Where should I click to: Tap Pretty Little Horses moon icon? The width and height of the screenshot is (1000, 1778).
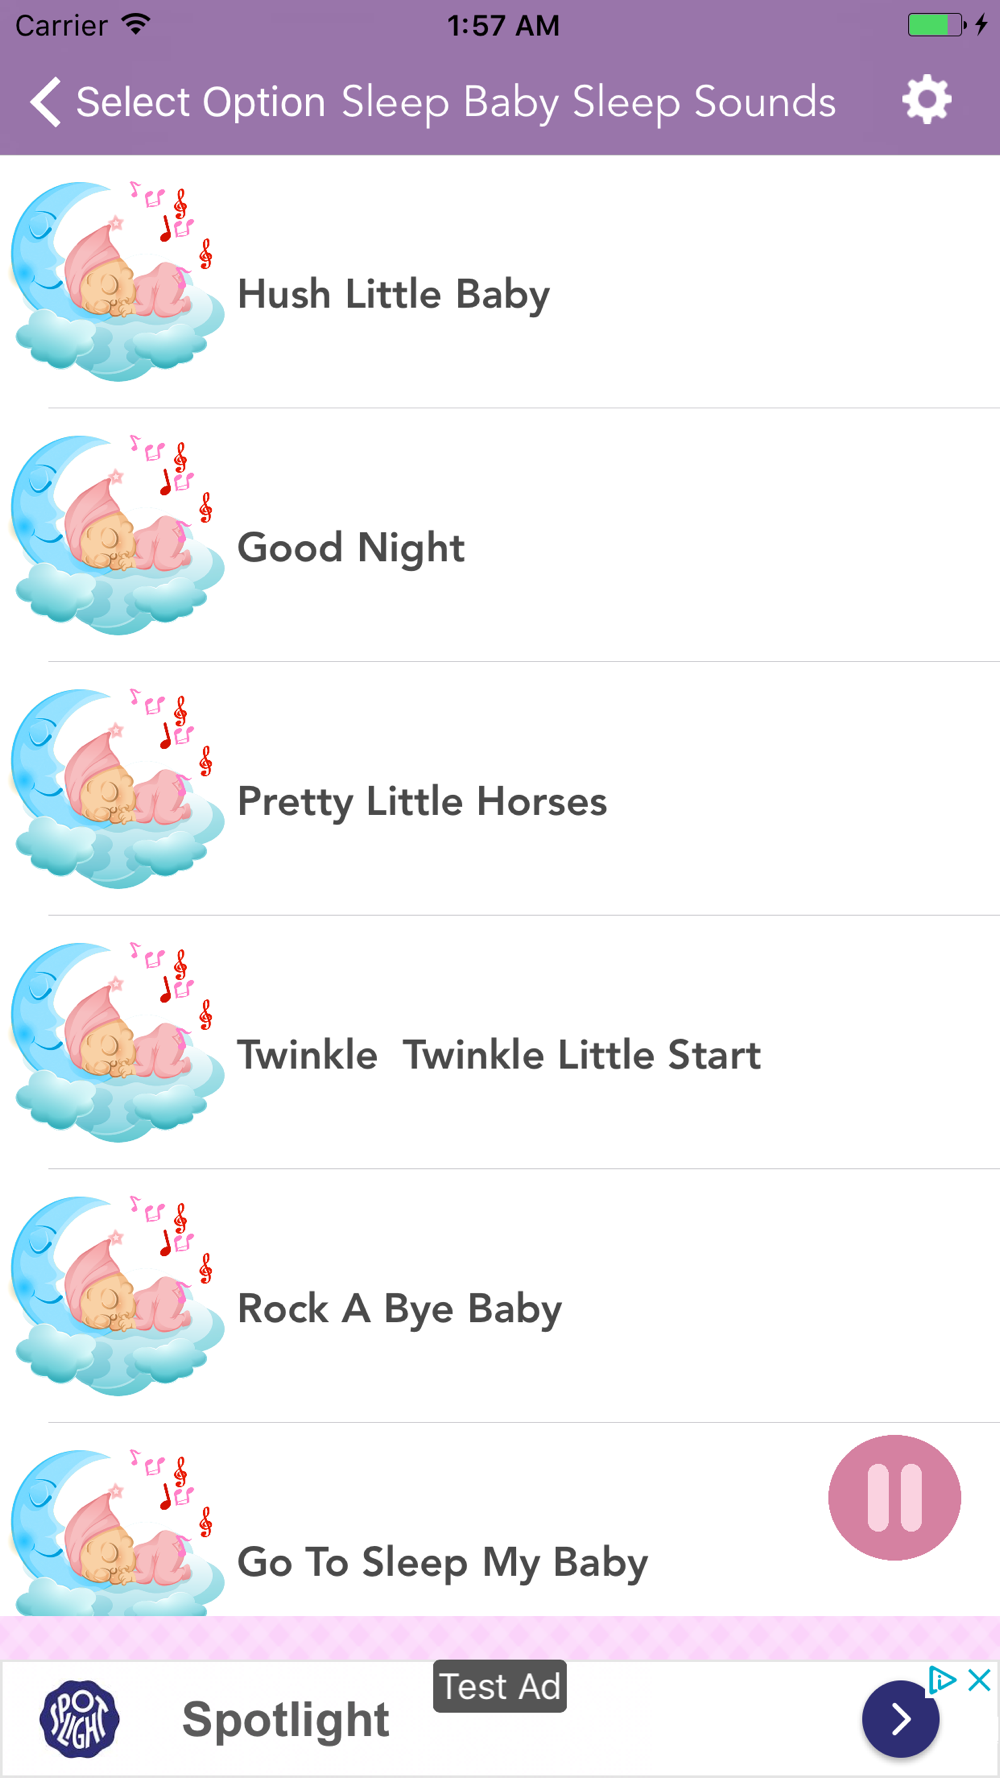click(117, 789)
